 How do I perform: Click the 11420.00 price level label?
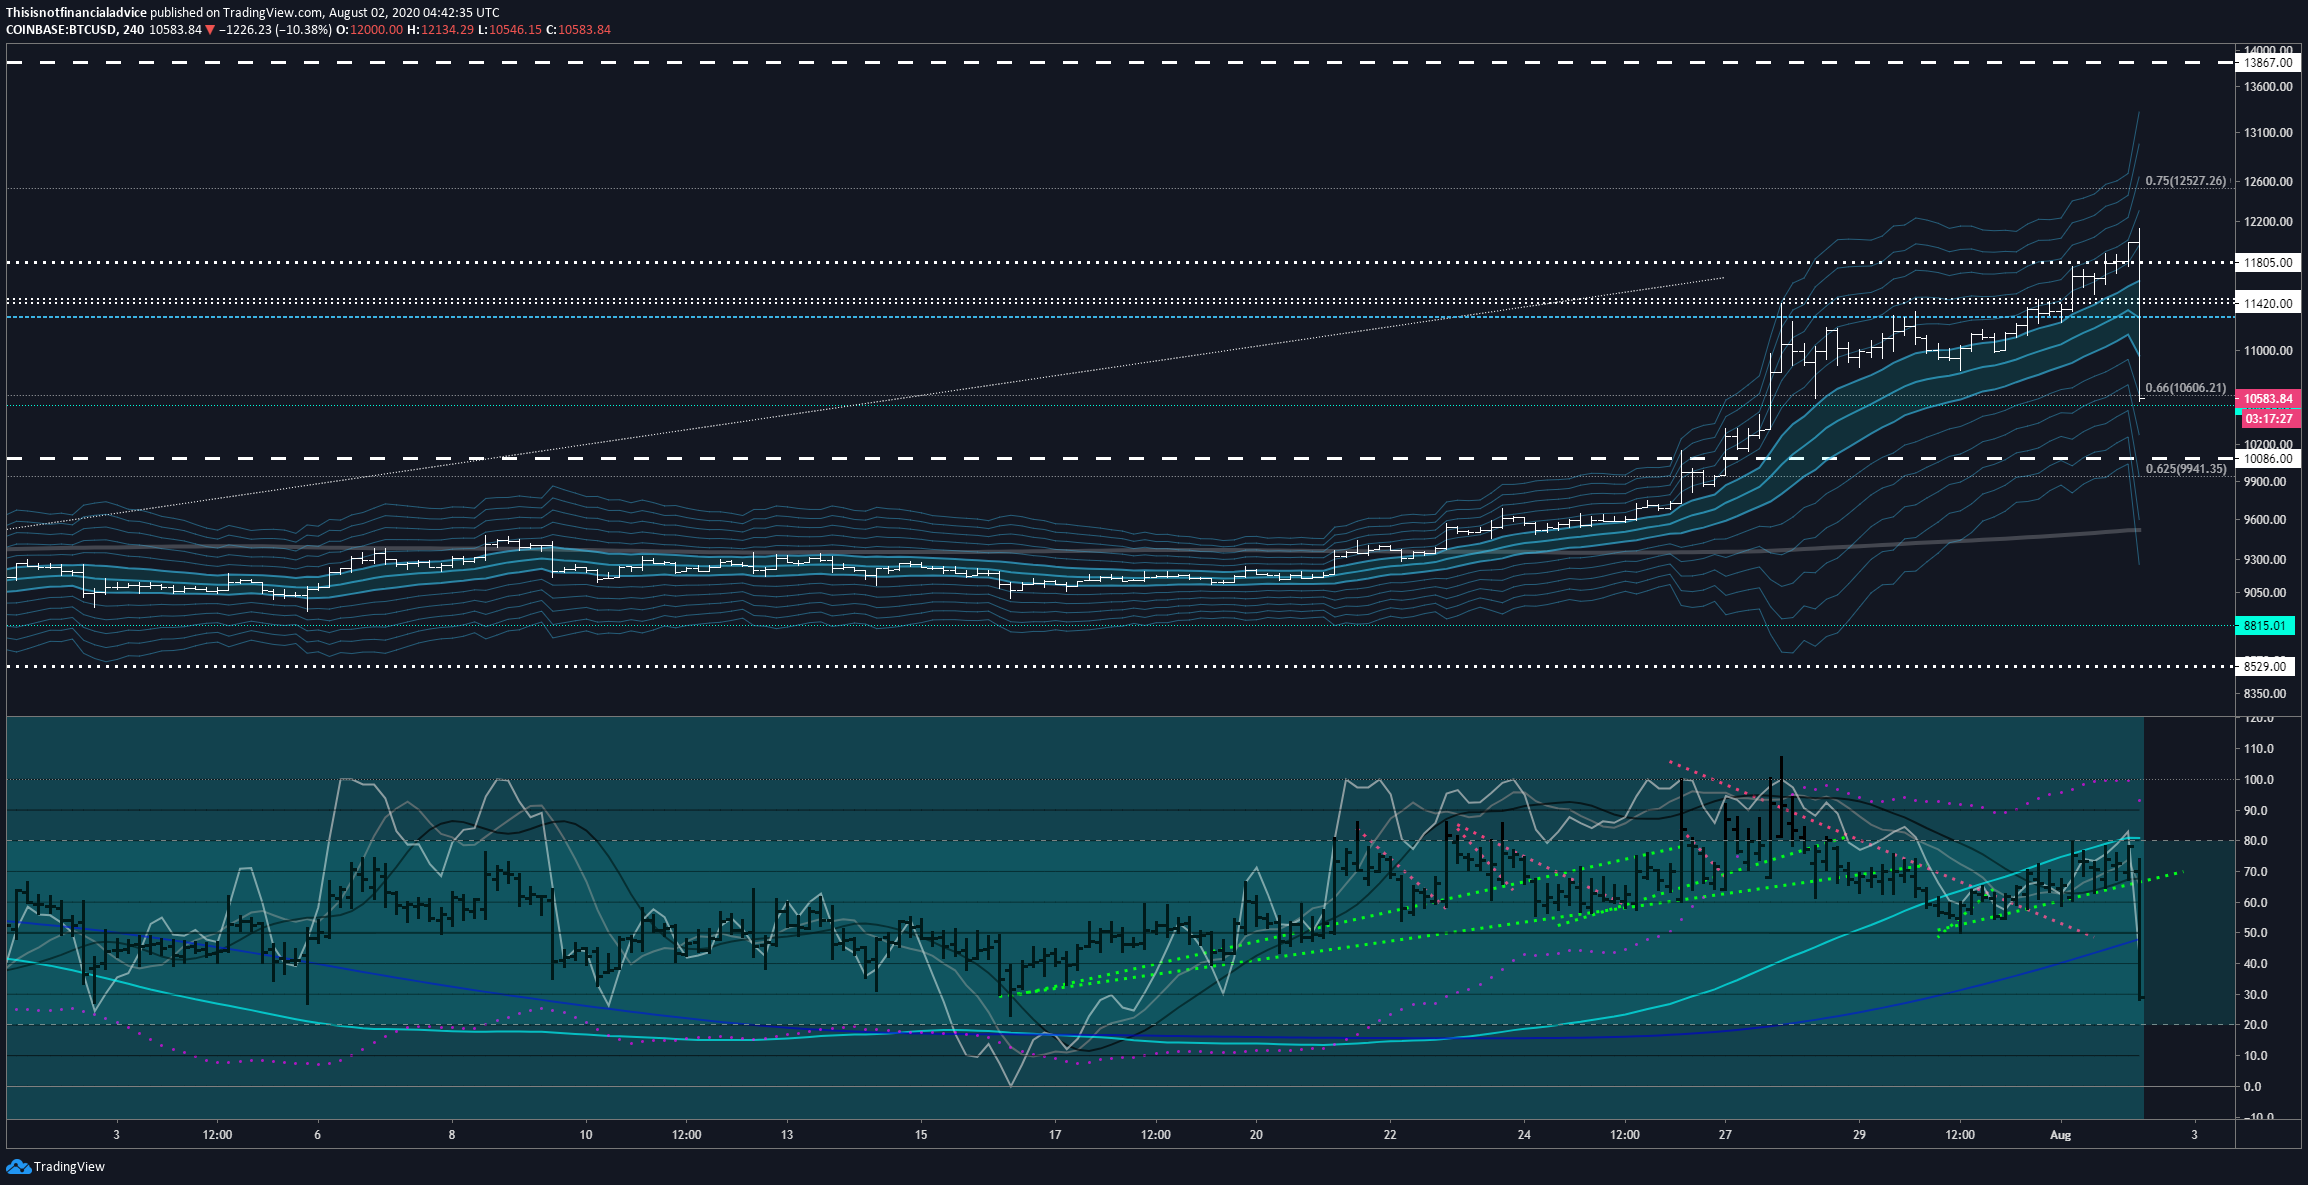coord(2267,304)
